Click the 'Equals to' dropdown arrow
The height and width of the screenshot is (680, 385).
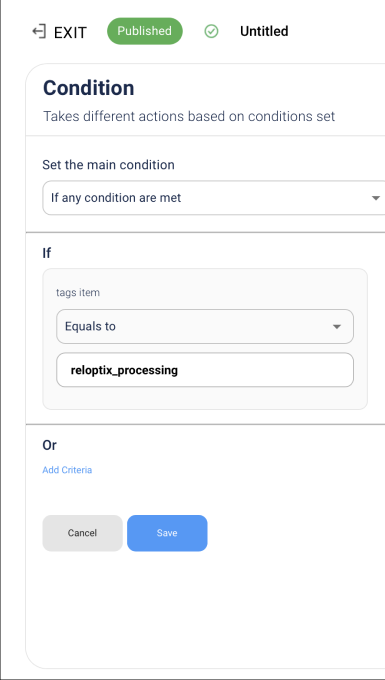click(x=337, y=327)
